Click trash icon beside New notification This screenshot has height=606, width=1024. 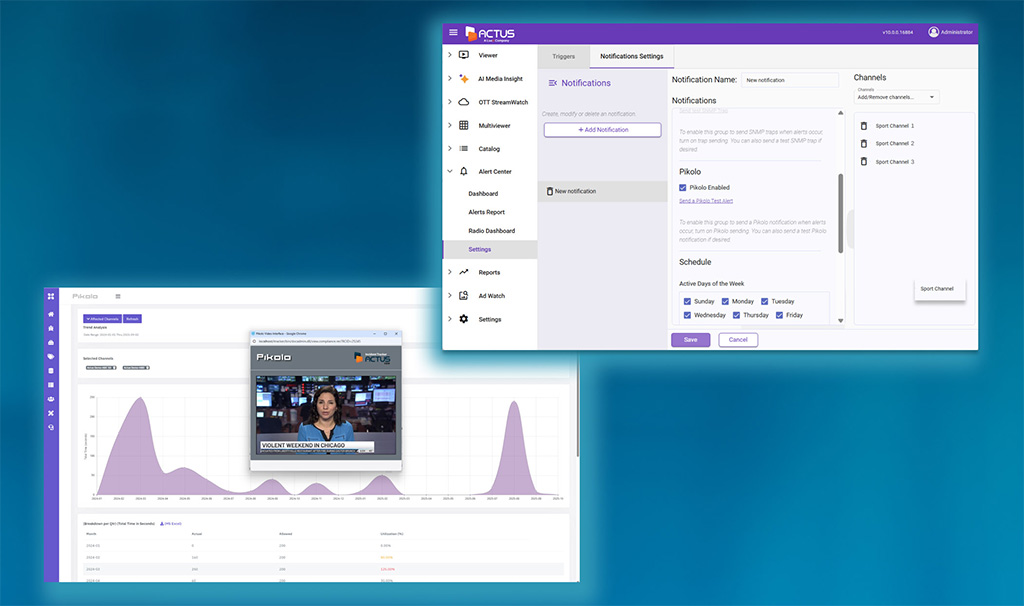pos(549,191)
